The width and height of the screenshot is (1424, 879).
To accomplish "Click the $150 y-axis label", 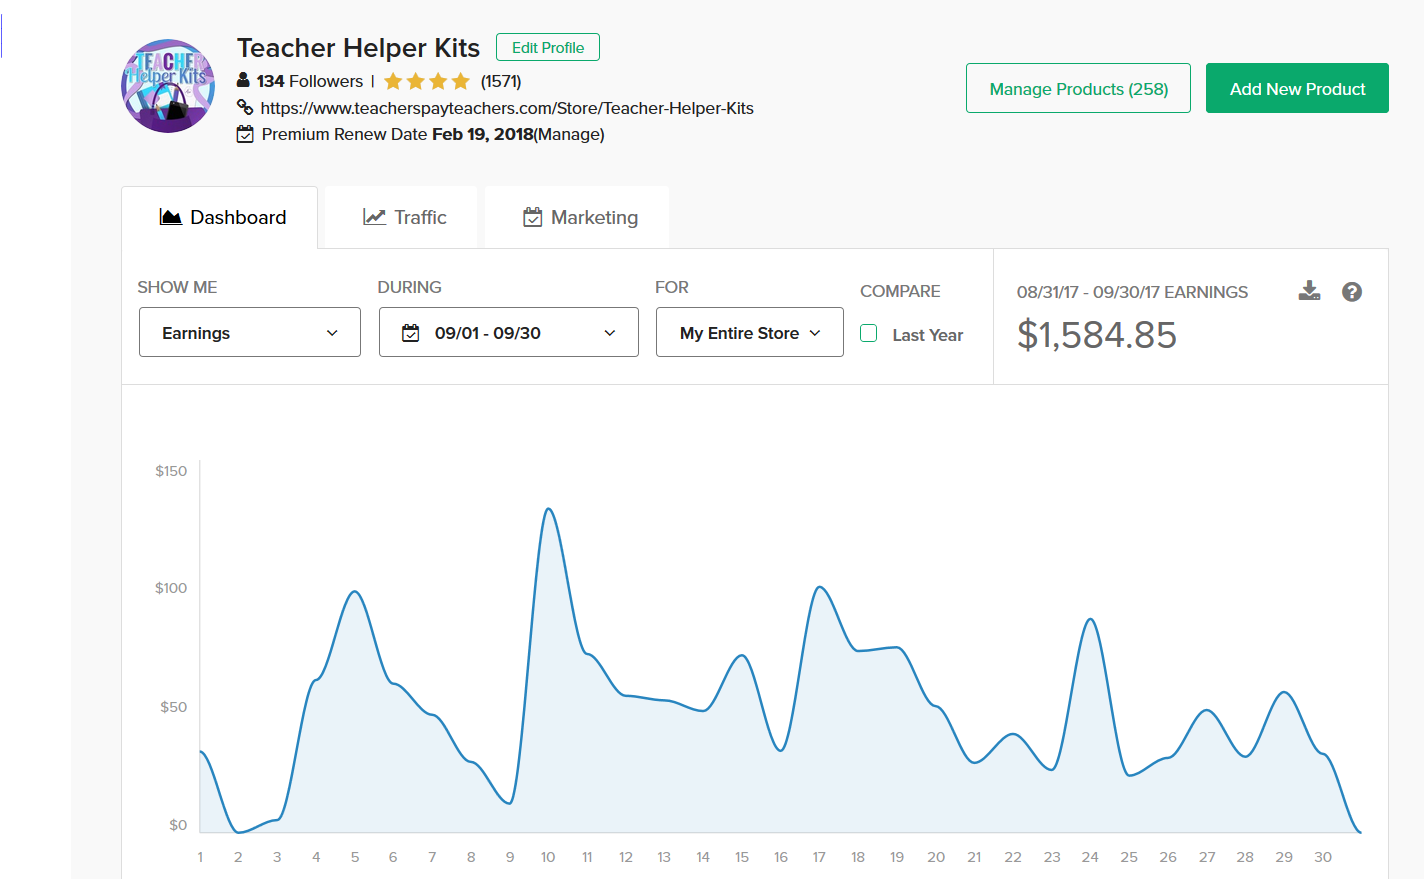I will pos(171,471).
